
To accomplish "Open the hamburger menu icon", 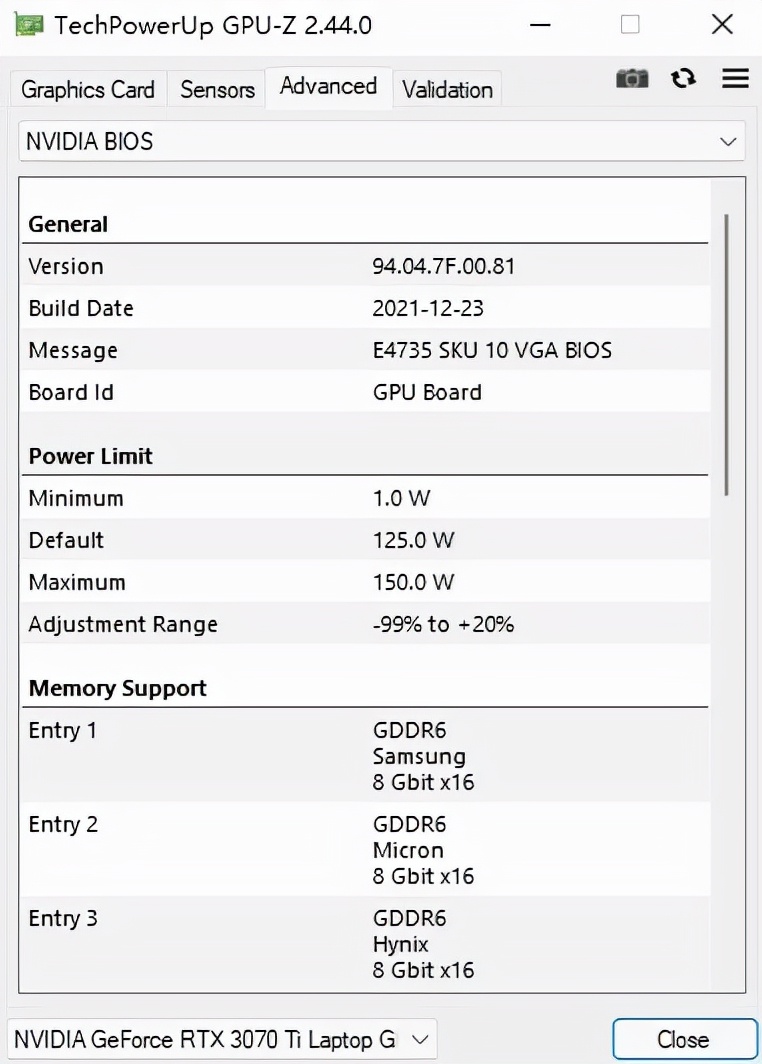I will click(735, 79).
